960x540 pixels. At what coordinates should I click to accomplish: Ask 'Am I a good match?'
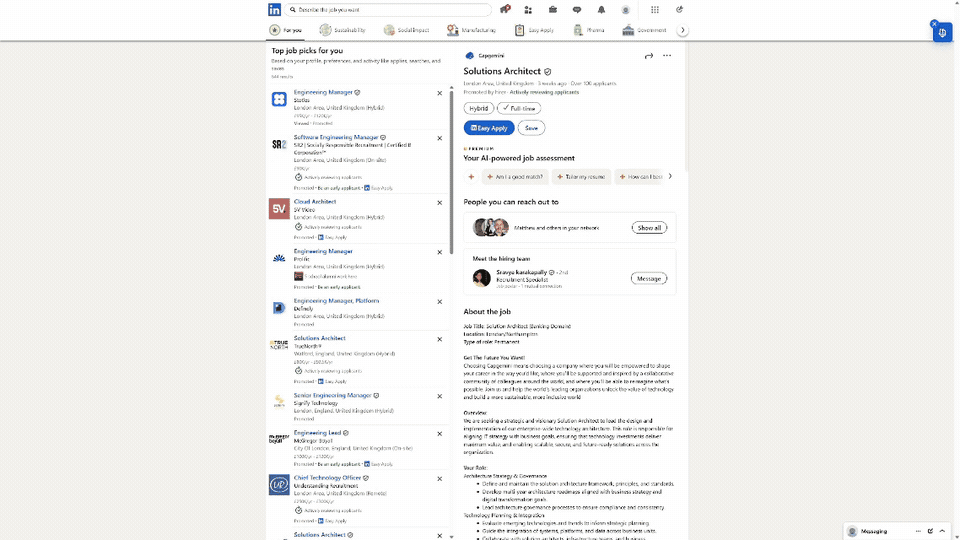click(515, 176)
